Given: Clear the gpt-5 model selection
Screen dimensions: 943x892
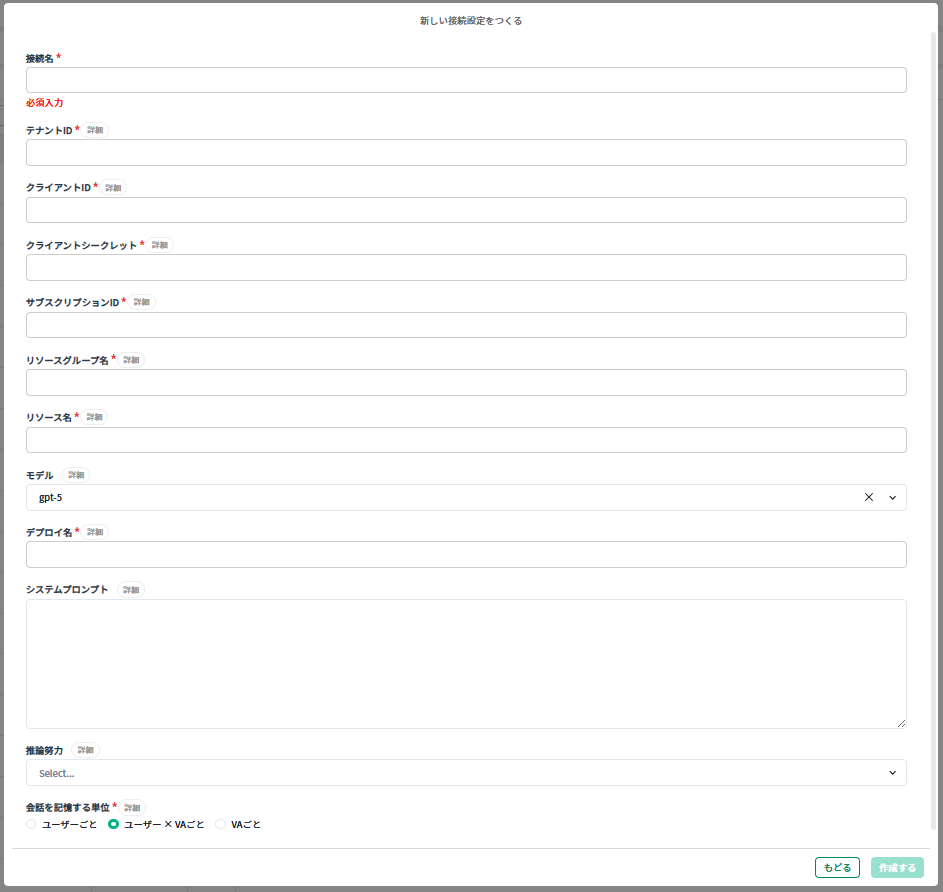Looking at the screenshot, I should pos(868,497).
